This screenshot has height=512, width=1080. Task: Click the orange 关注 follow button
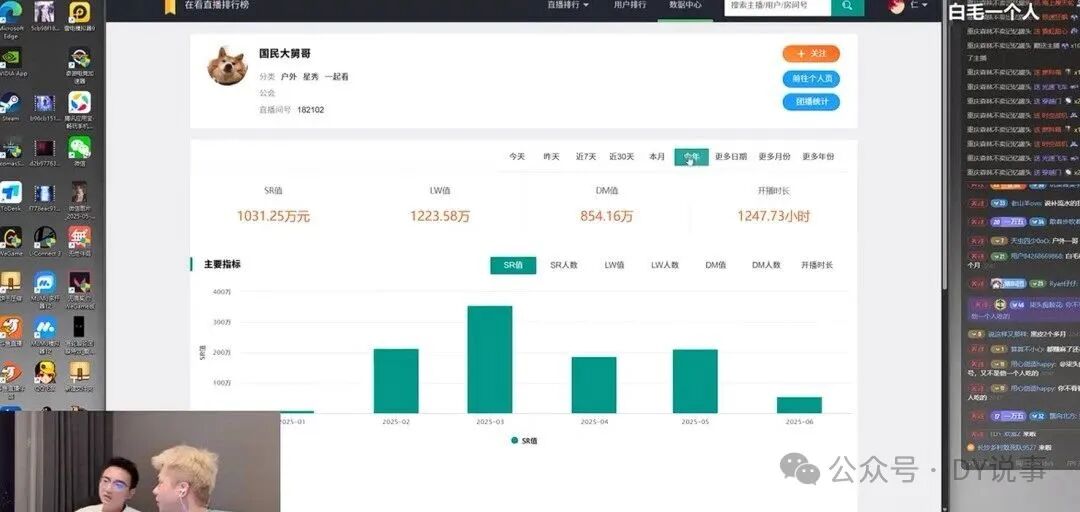click(811, 54)
